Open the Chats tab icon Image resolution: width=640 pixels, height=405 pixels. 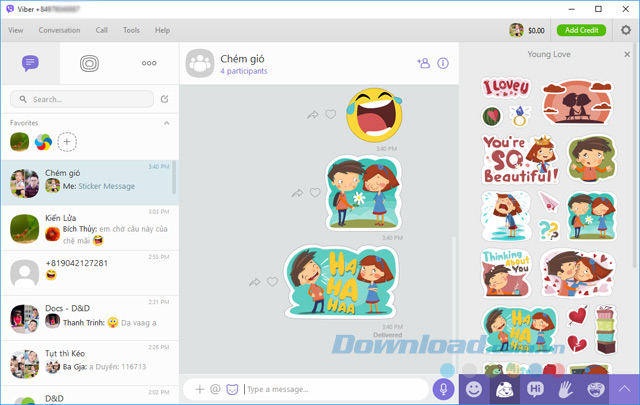point(30,63)
